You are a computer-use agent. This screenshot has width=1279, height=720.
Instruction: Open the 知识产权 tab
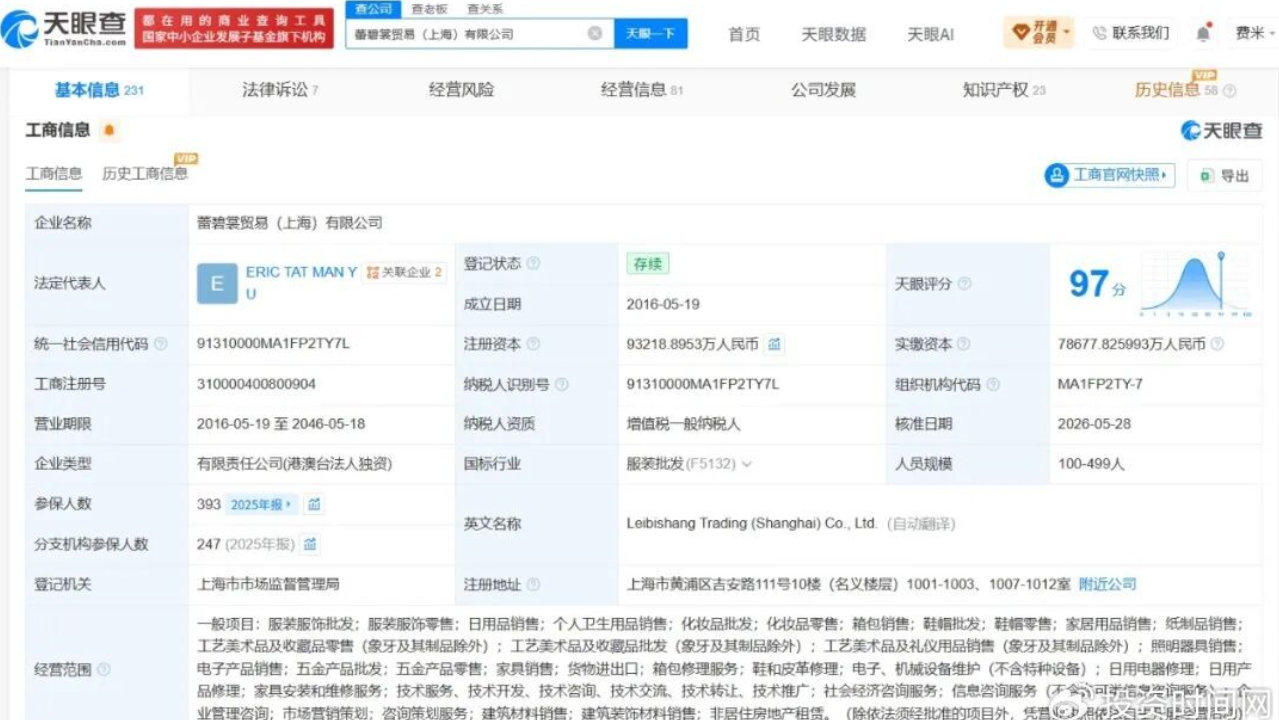coord(1004,90)
